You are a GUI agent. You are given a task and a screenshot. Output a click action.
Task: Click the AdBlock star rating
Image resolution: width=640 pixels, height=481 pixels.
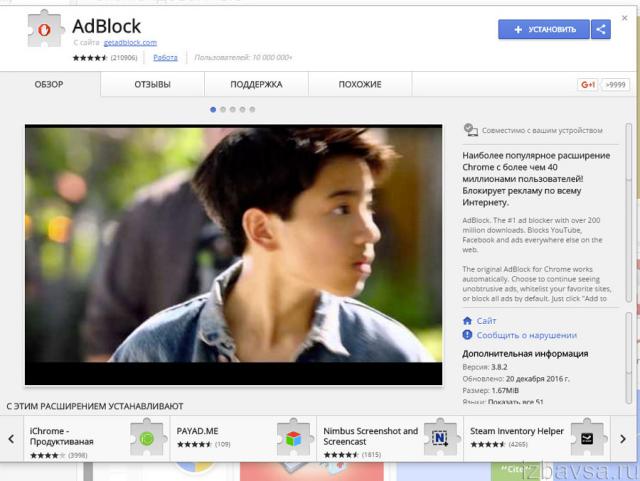[x=90, y=58]
